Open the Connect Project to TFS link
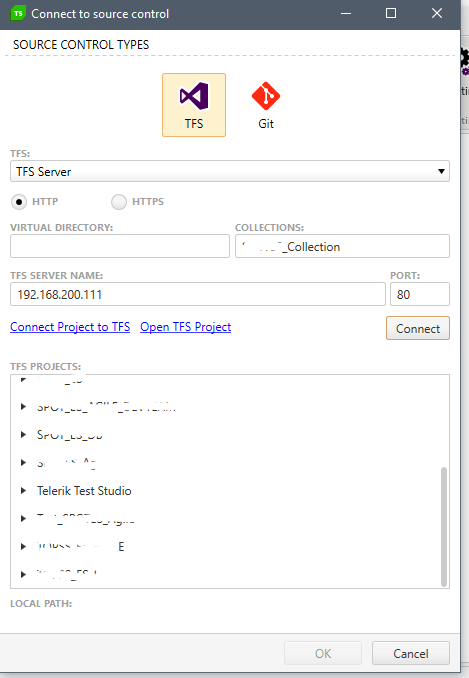The image size is (469, 678). coord(70,327)
